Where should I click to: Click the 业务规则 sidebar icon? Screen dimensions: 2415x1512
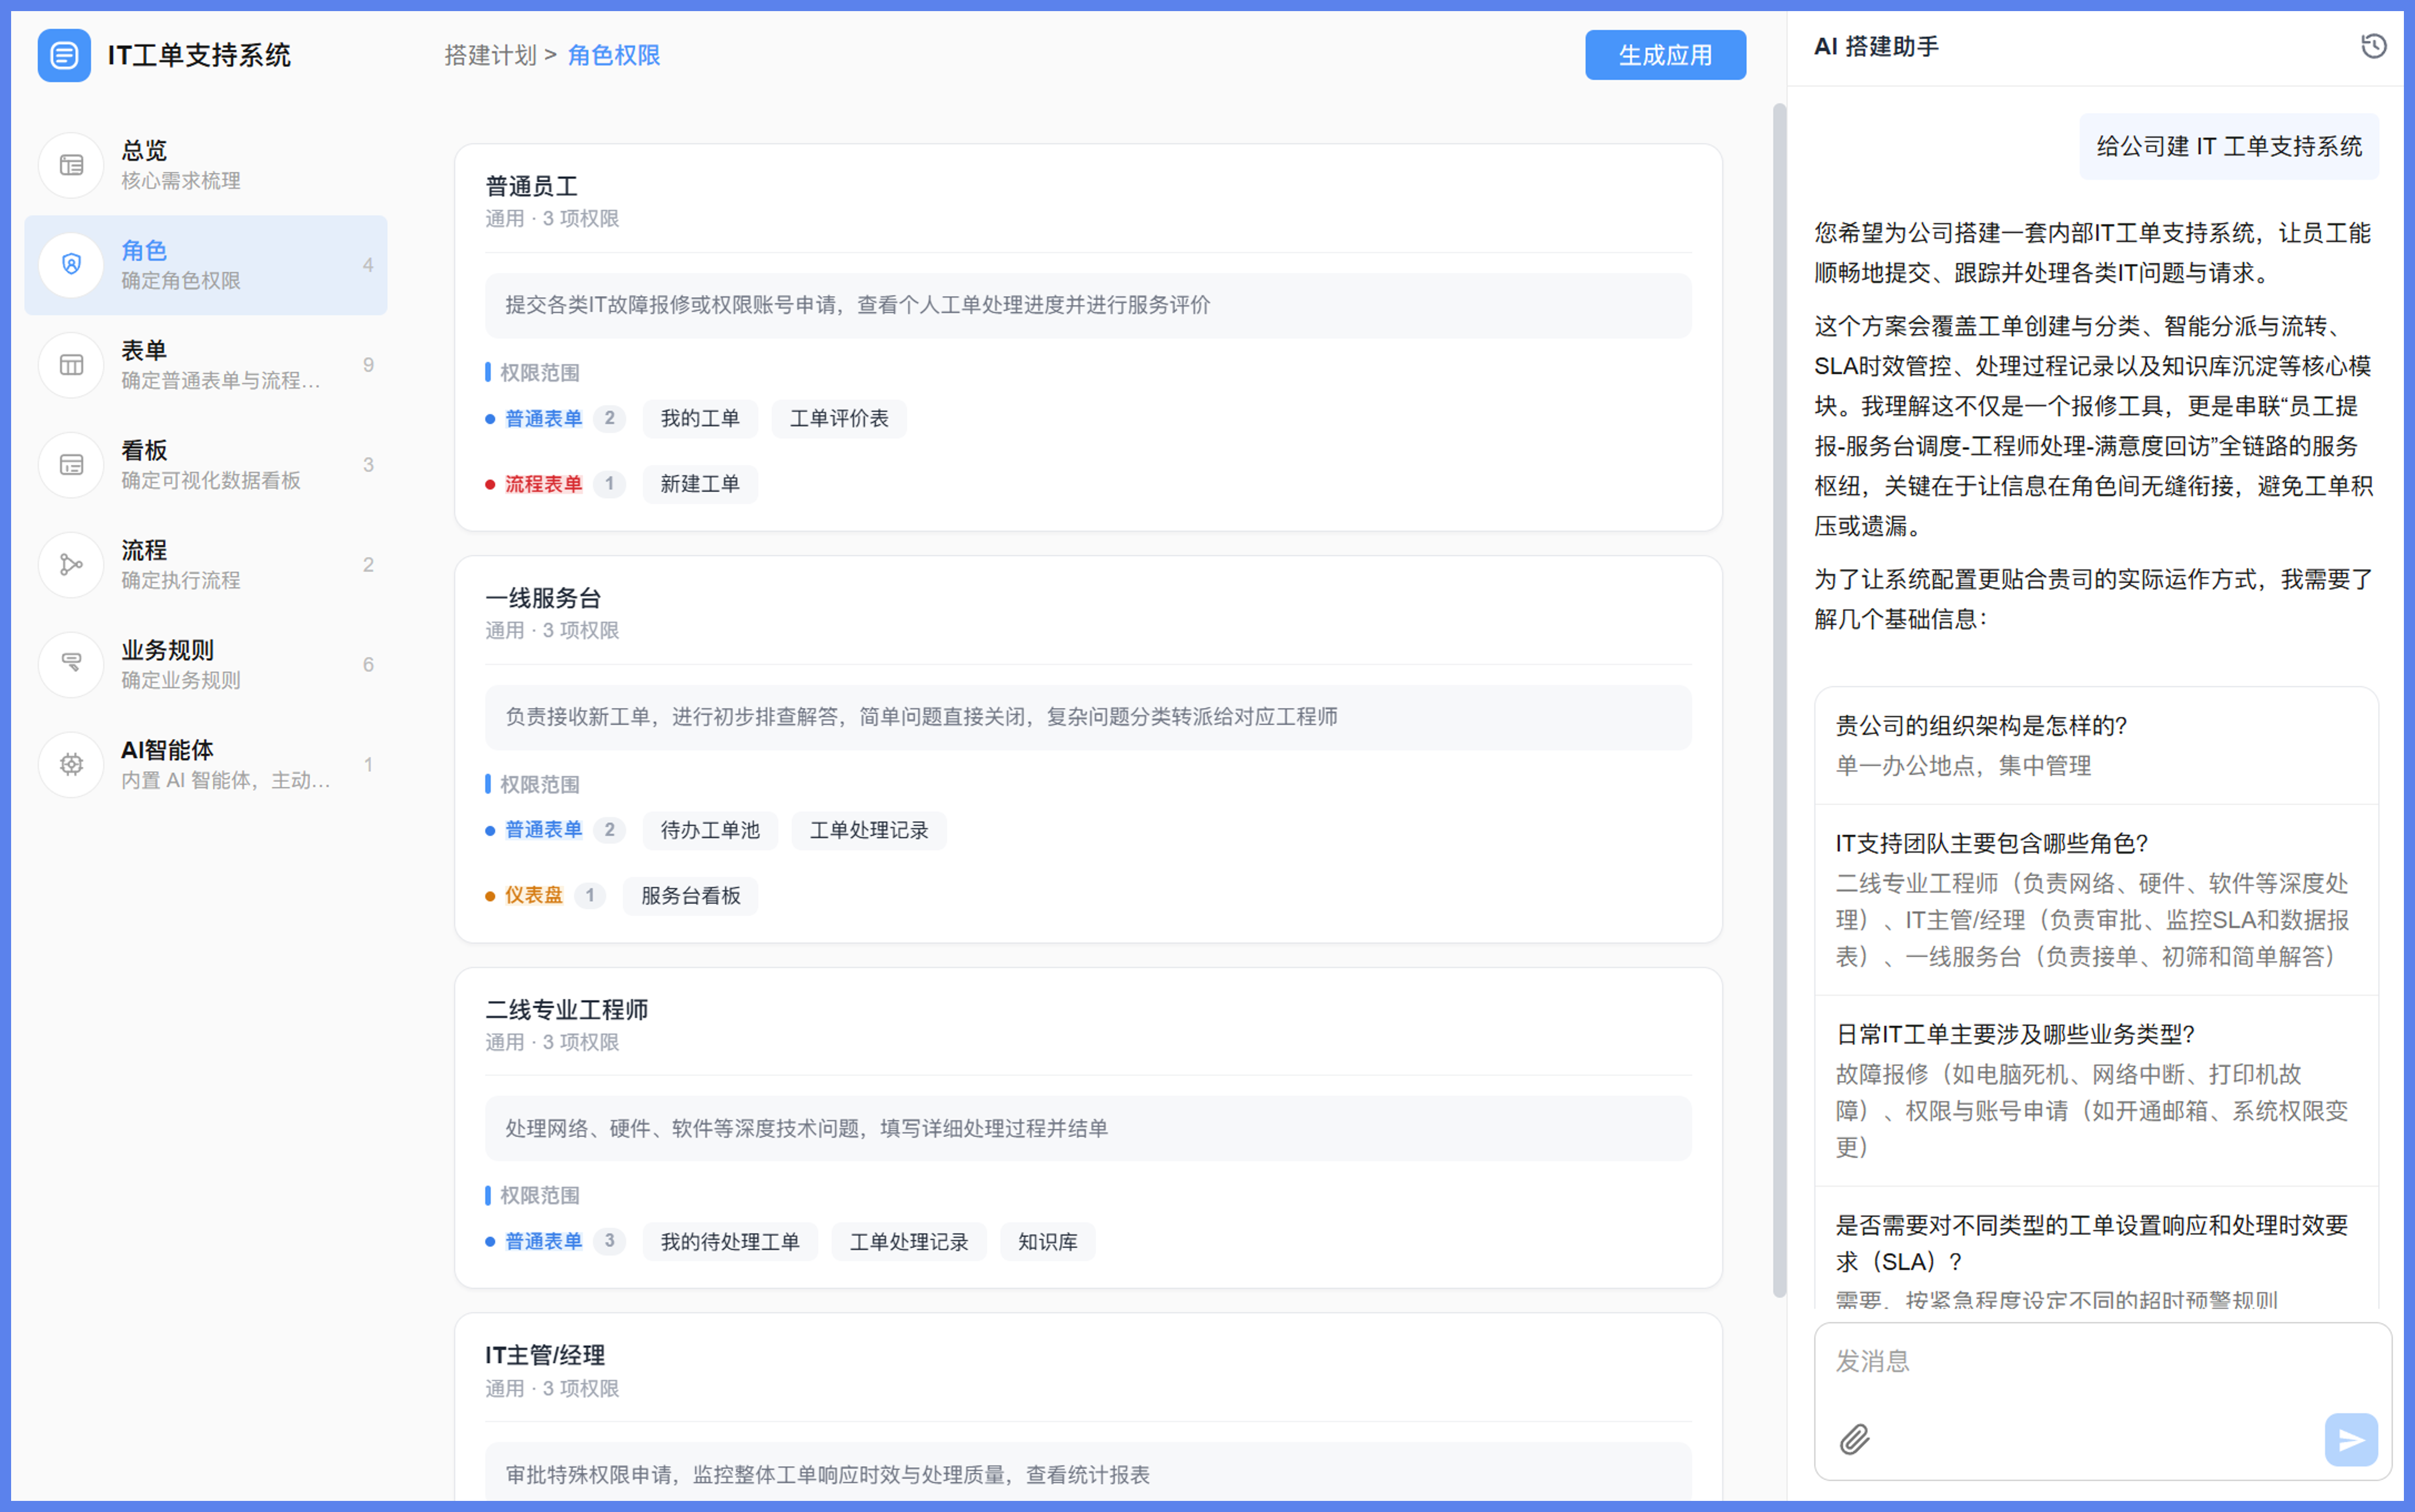point(71,665)
